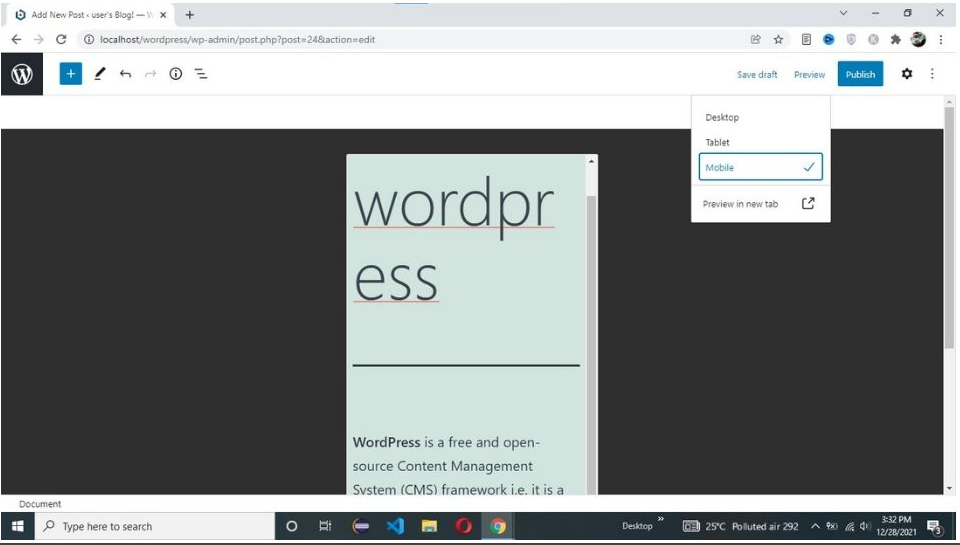
Task: Close the Add New Post tab
Action: pos(163,15)
